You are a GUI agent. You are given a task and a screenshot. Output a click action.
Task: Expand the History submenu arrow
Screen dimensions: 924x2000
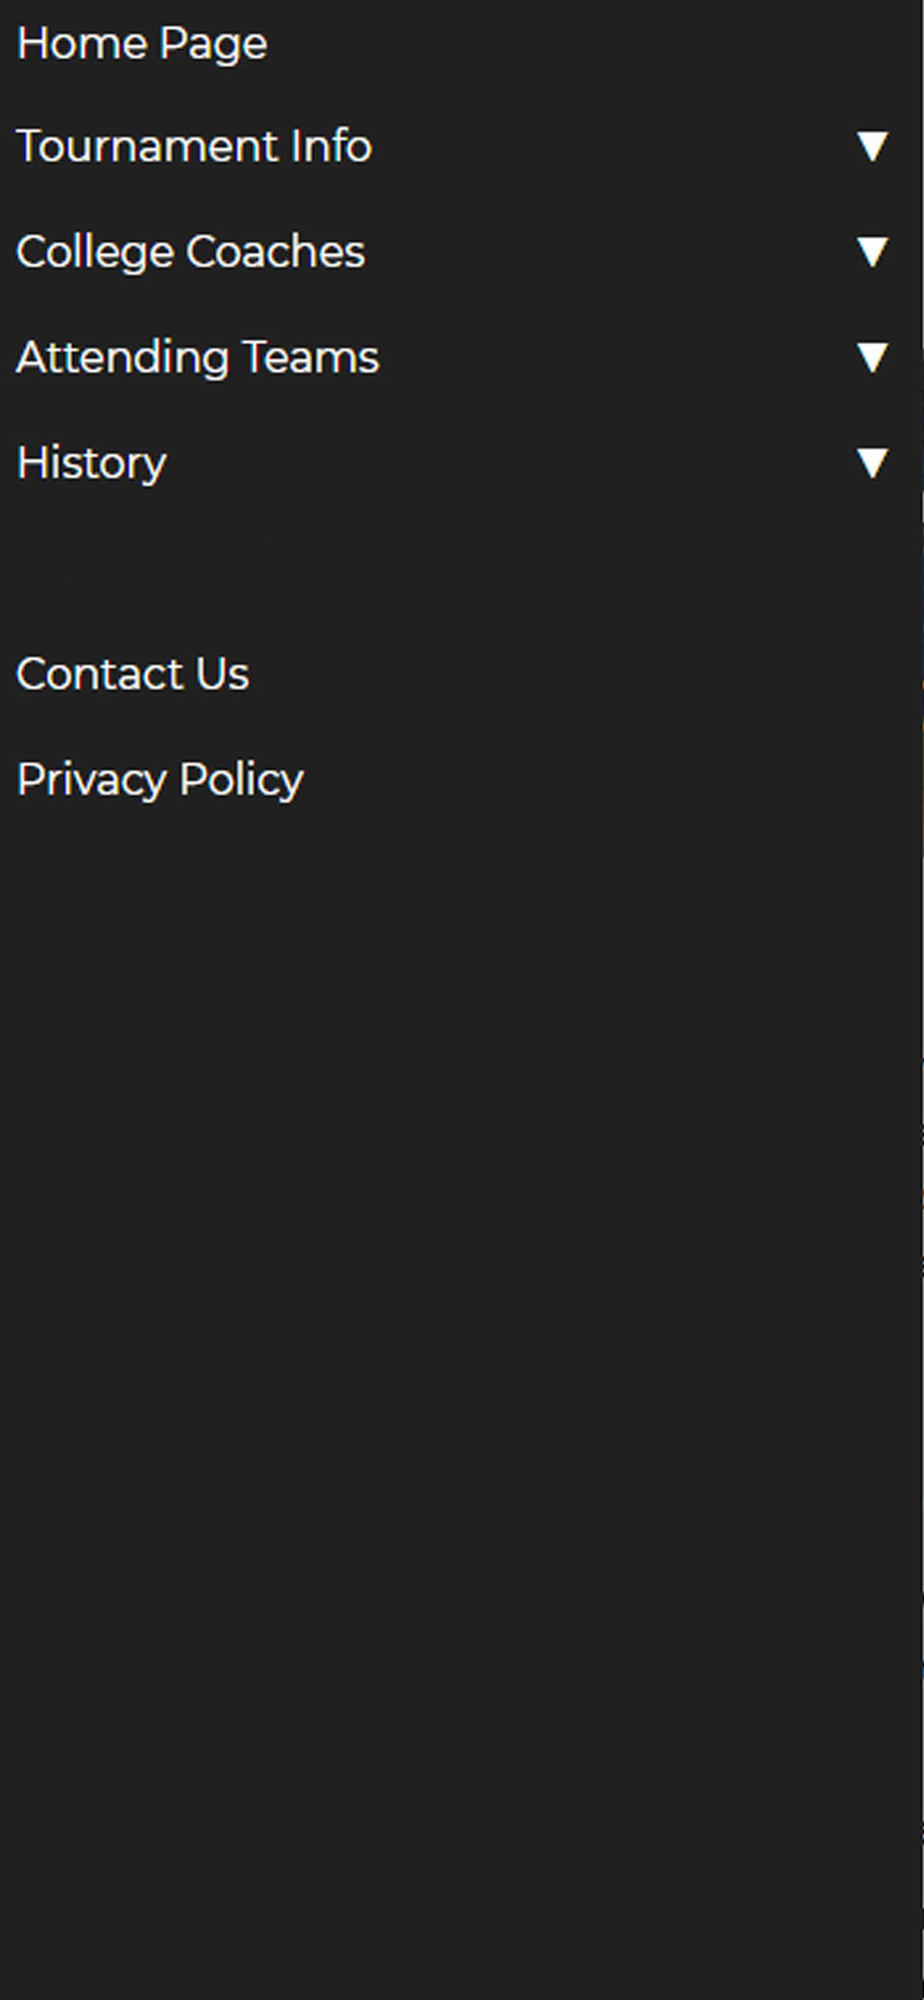872,463
